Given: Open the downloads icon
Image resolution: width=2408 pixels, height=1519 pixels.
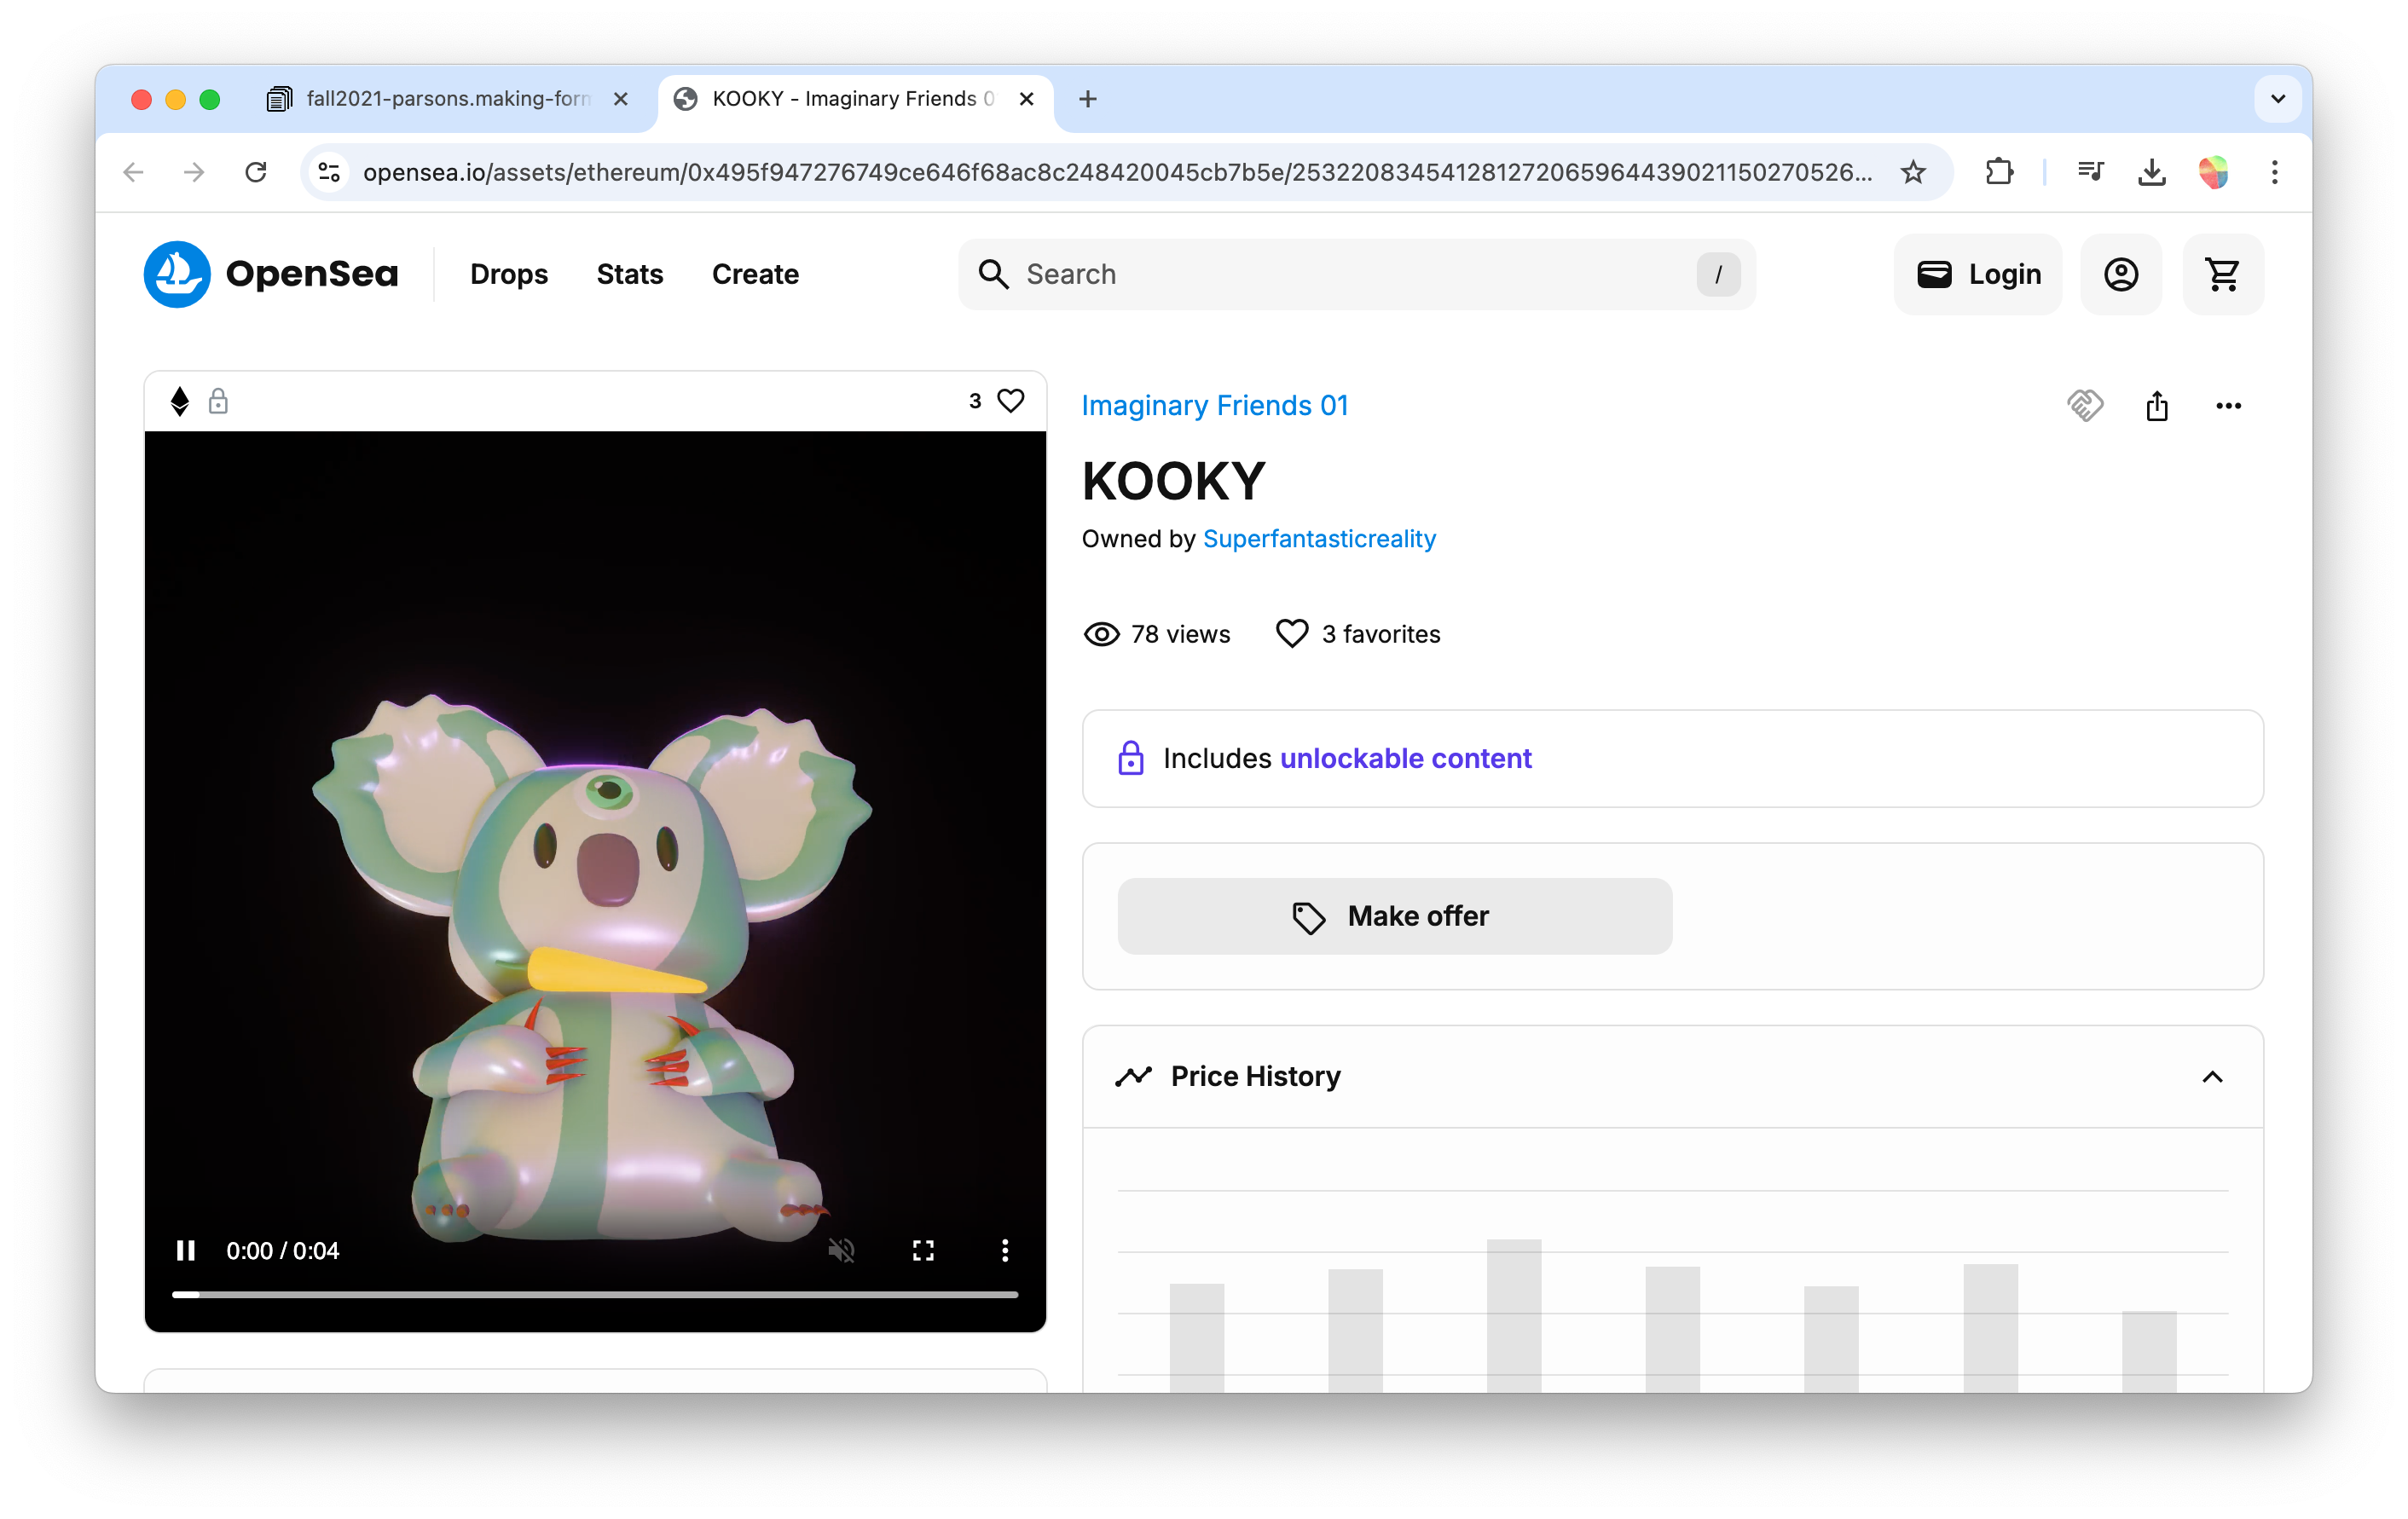Looking at the screenshot, I should (x=2151, y=172).
